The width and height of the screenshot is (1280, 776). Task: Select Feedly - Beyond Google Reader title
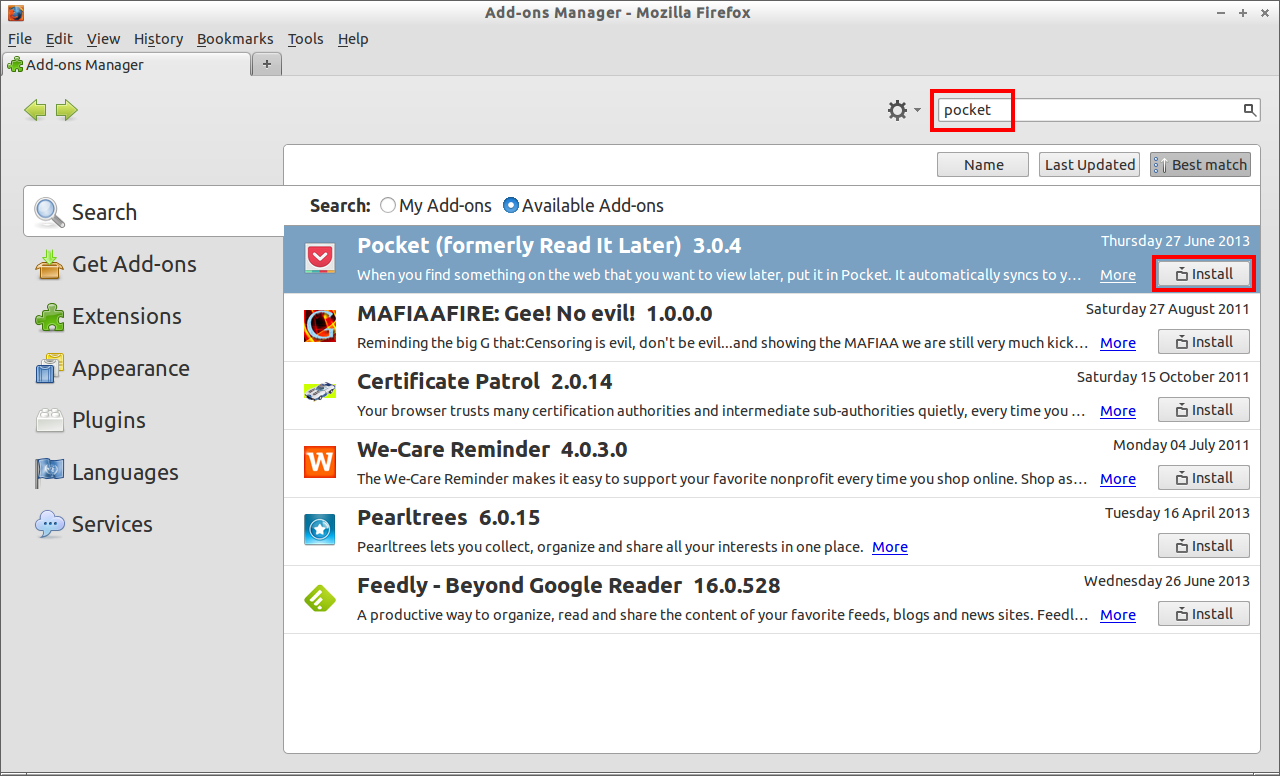(519, 586)
